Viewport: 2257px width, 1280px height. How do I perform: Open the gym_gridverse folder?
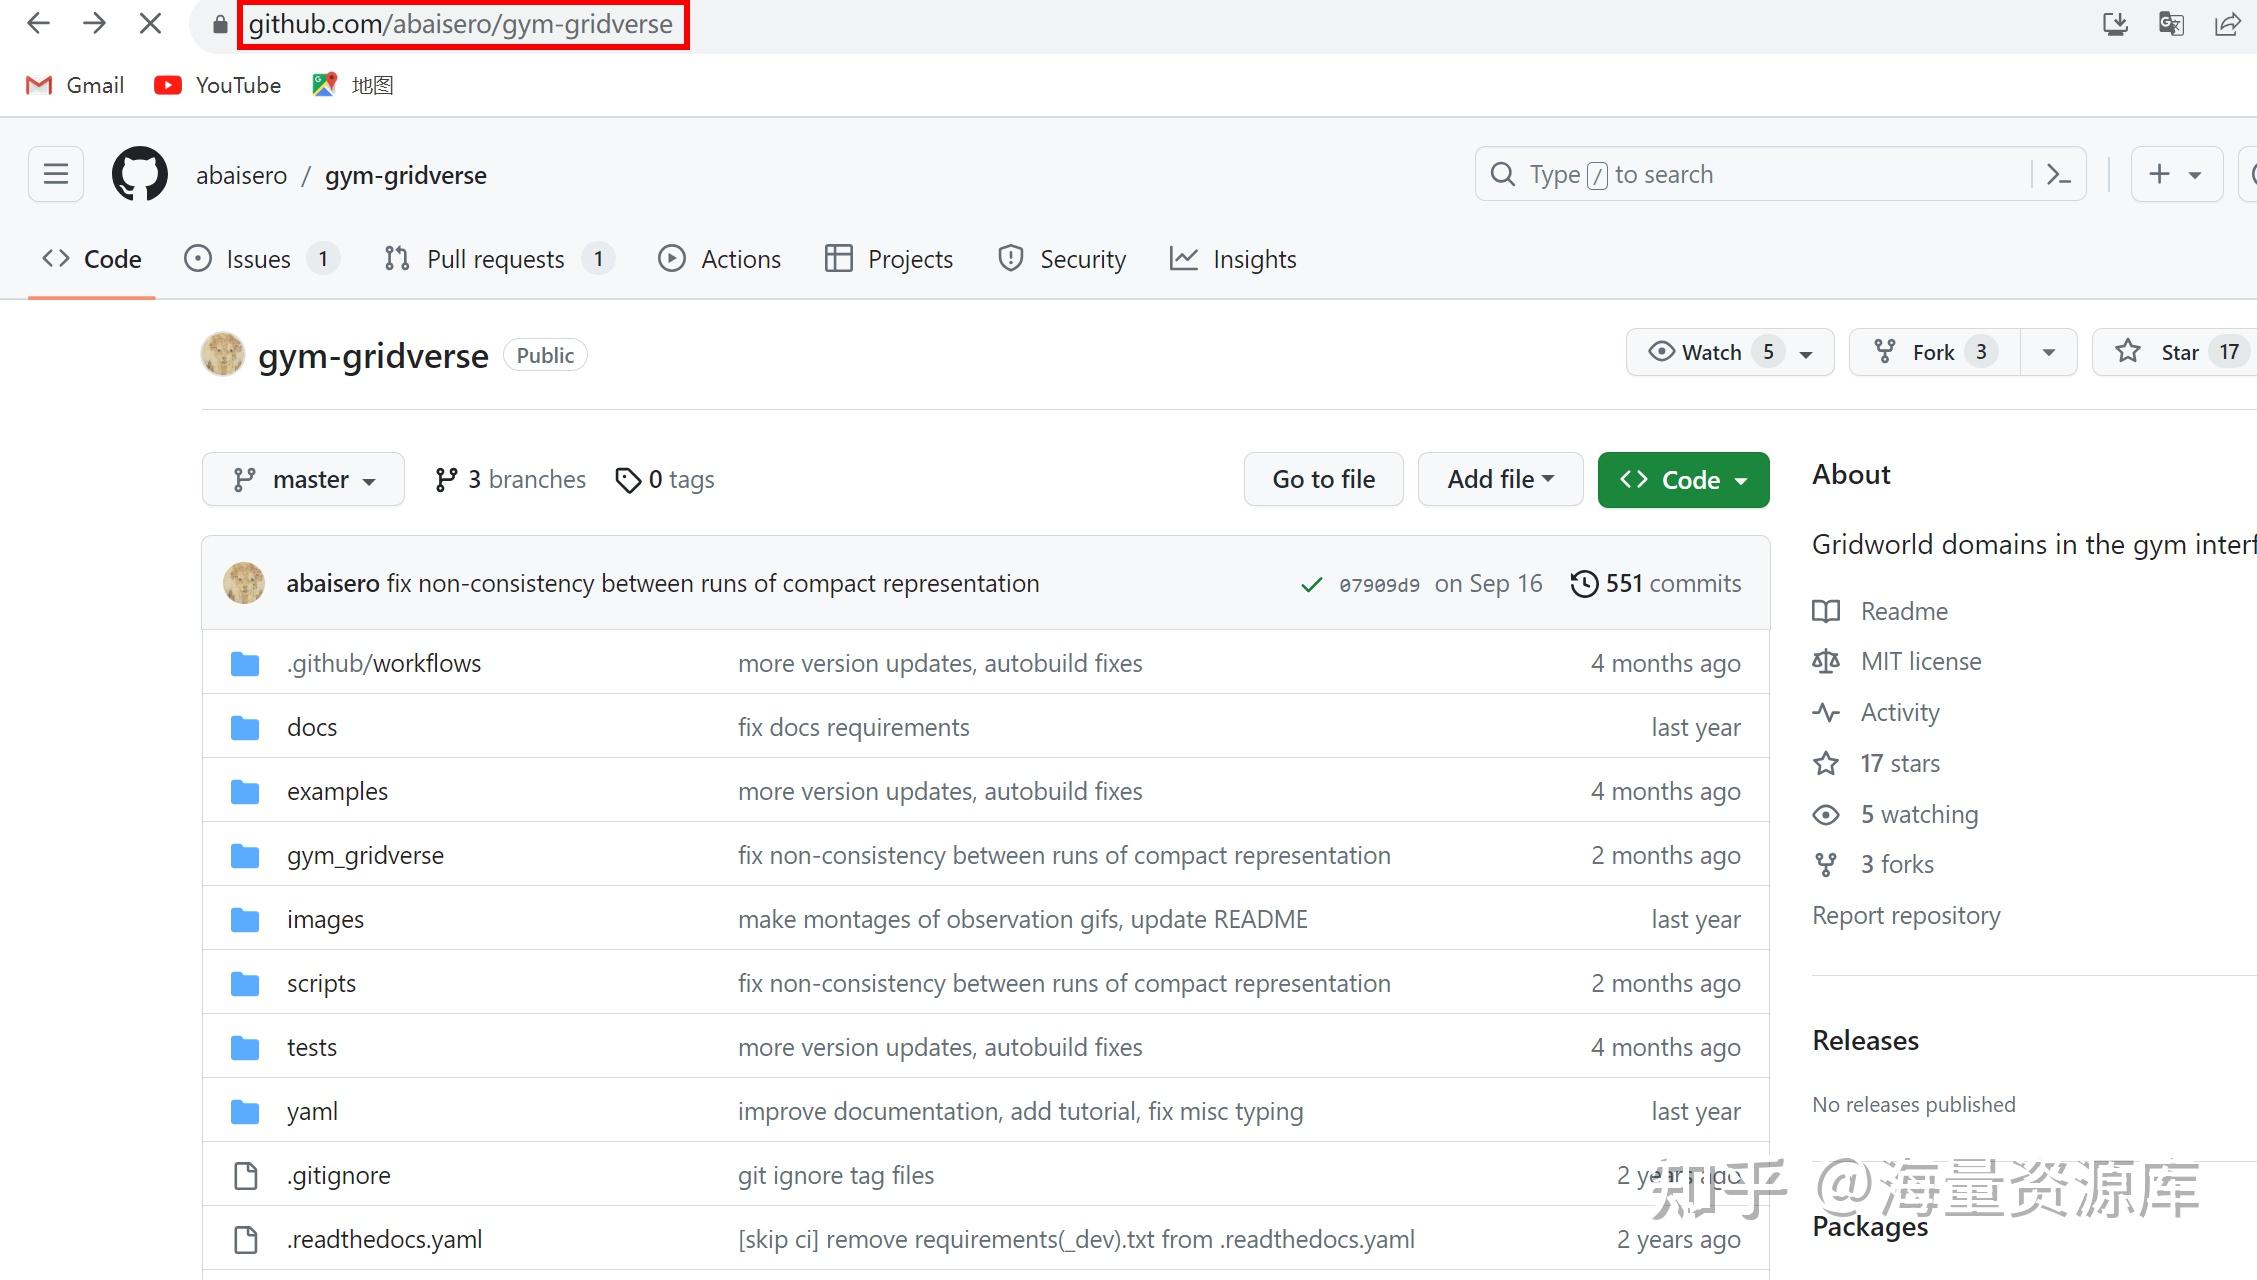click(x=365, y=855)
